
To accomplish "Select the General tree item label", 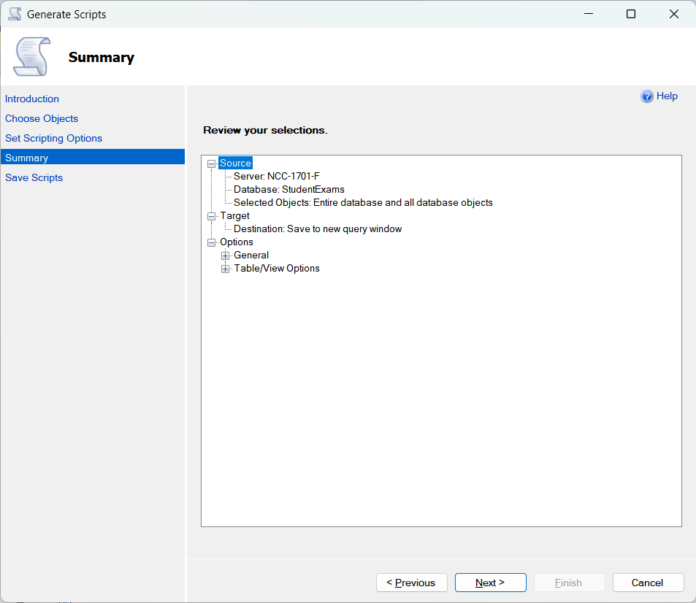I will (x=251, y=255).
